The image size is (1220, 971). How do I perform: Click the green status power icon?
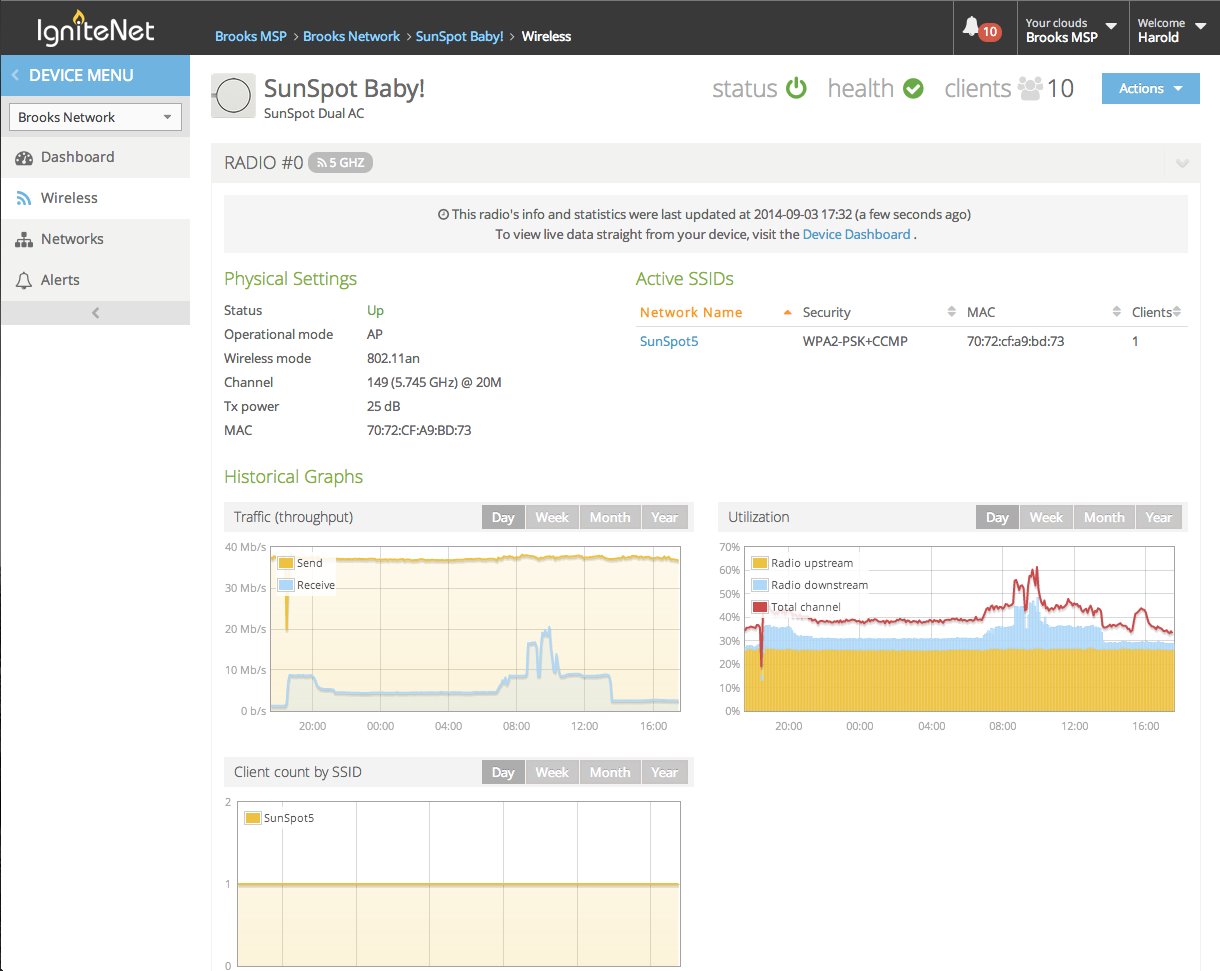point(796,89)
